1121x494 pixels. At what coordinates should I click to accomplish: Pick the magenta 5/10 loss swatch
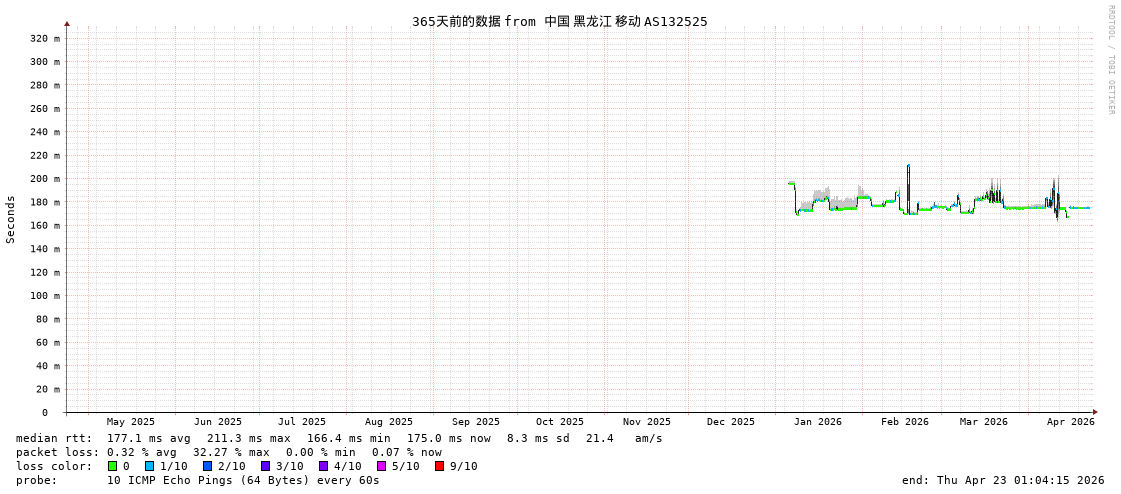381,466
